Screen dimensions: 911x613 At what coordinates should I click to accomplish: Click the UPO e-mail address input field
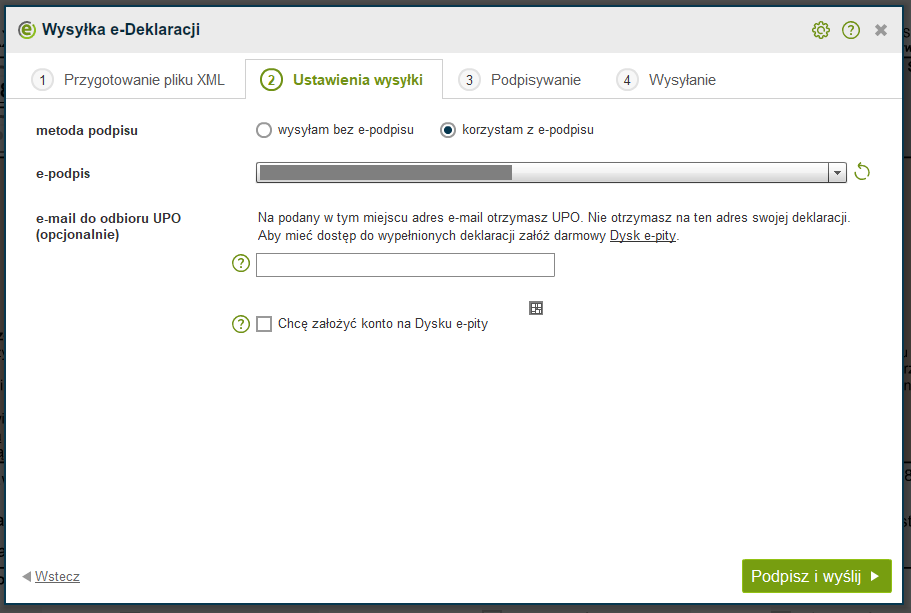(405, 265)
